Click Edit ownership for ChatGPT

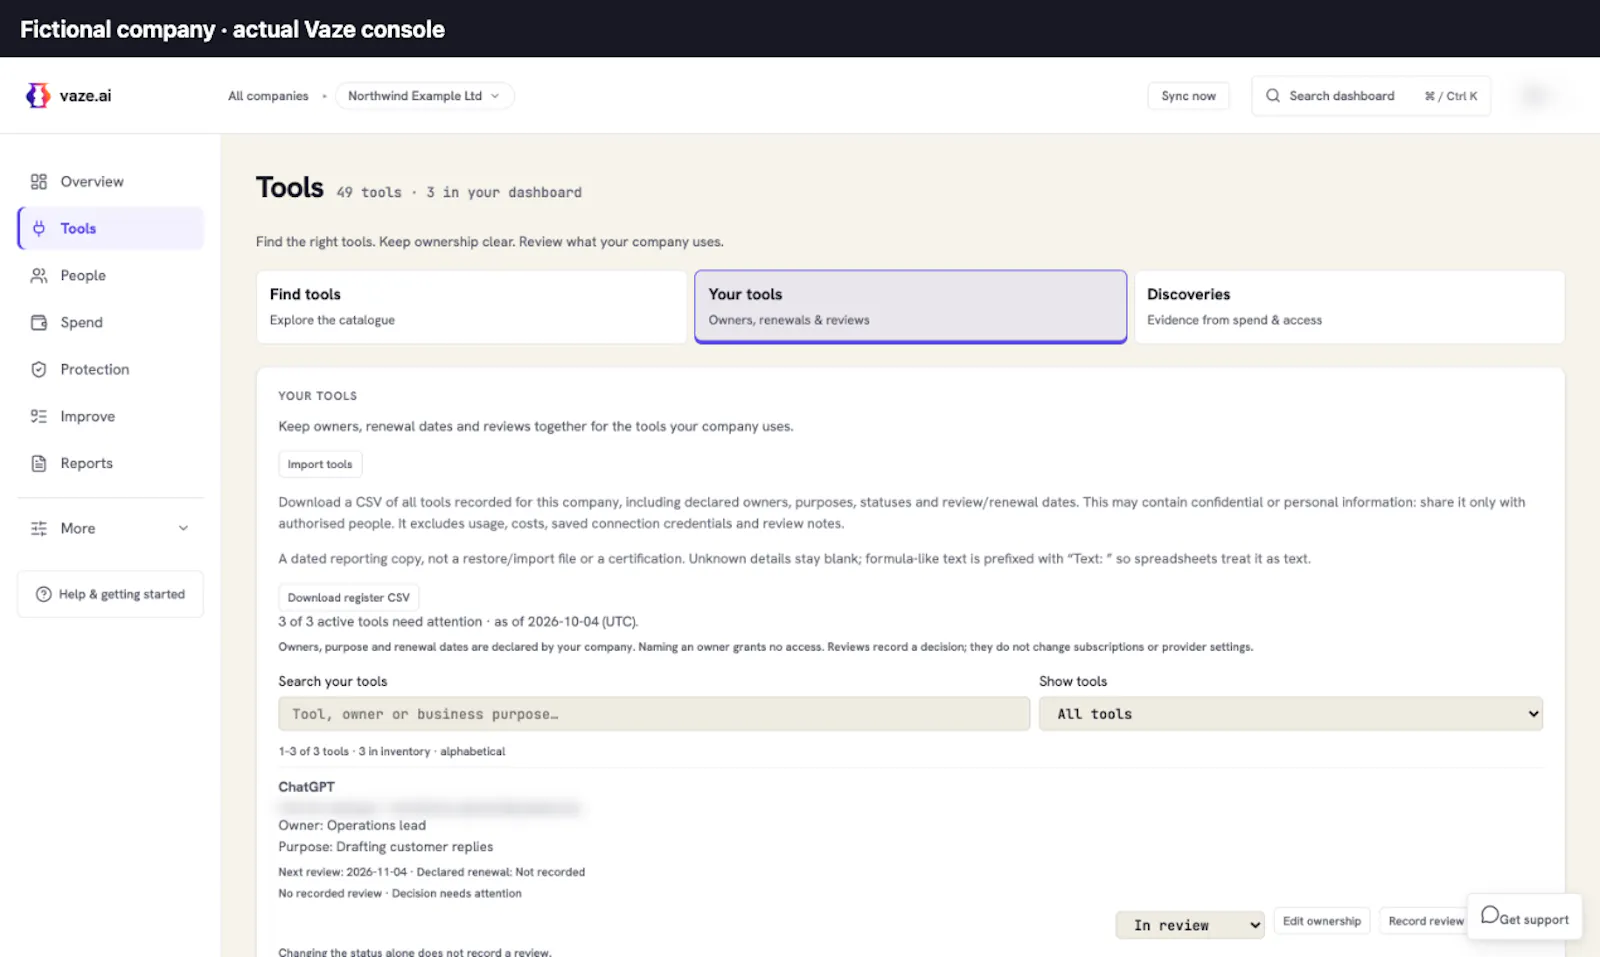click(1321, 921)
